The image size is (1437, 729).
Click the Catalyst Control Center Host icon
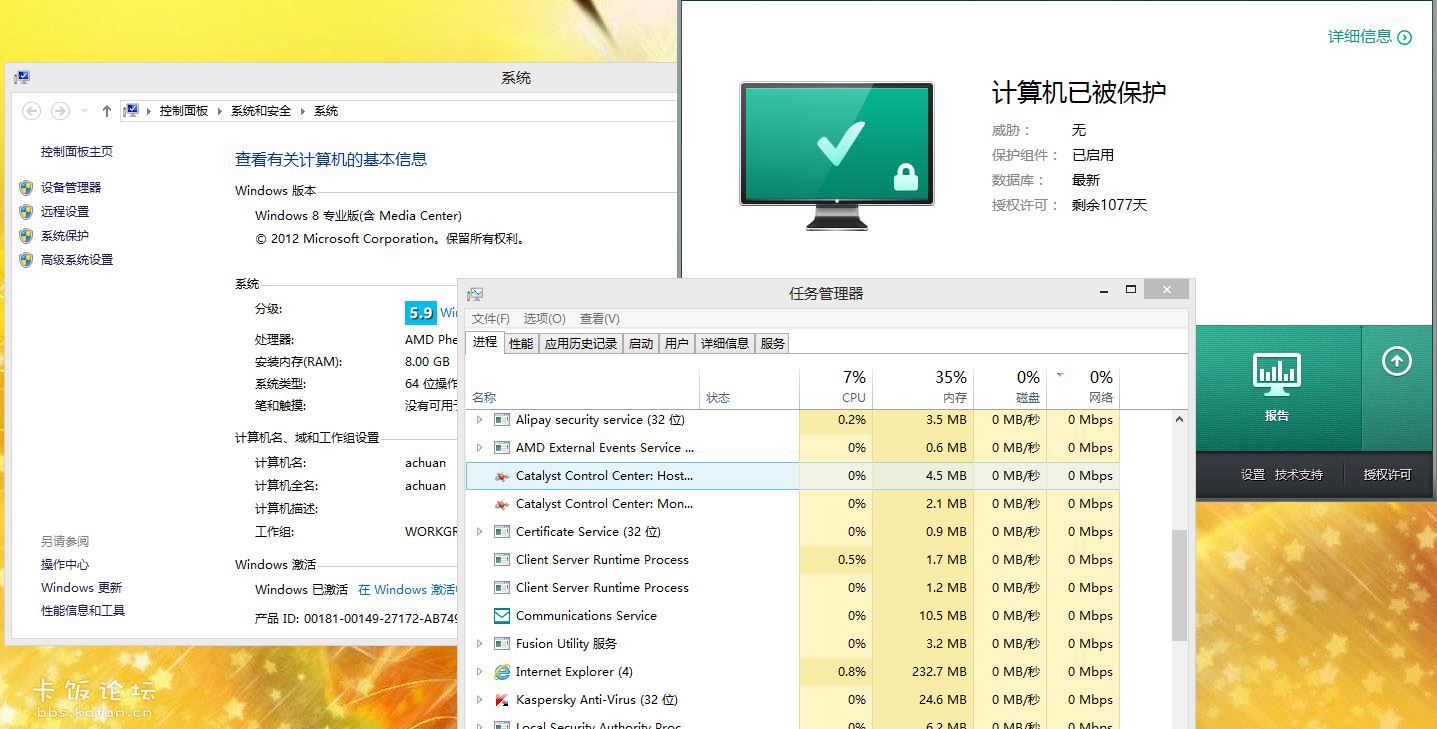coord(502,476)
